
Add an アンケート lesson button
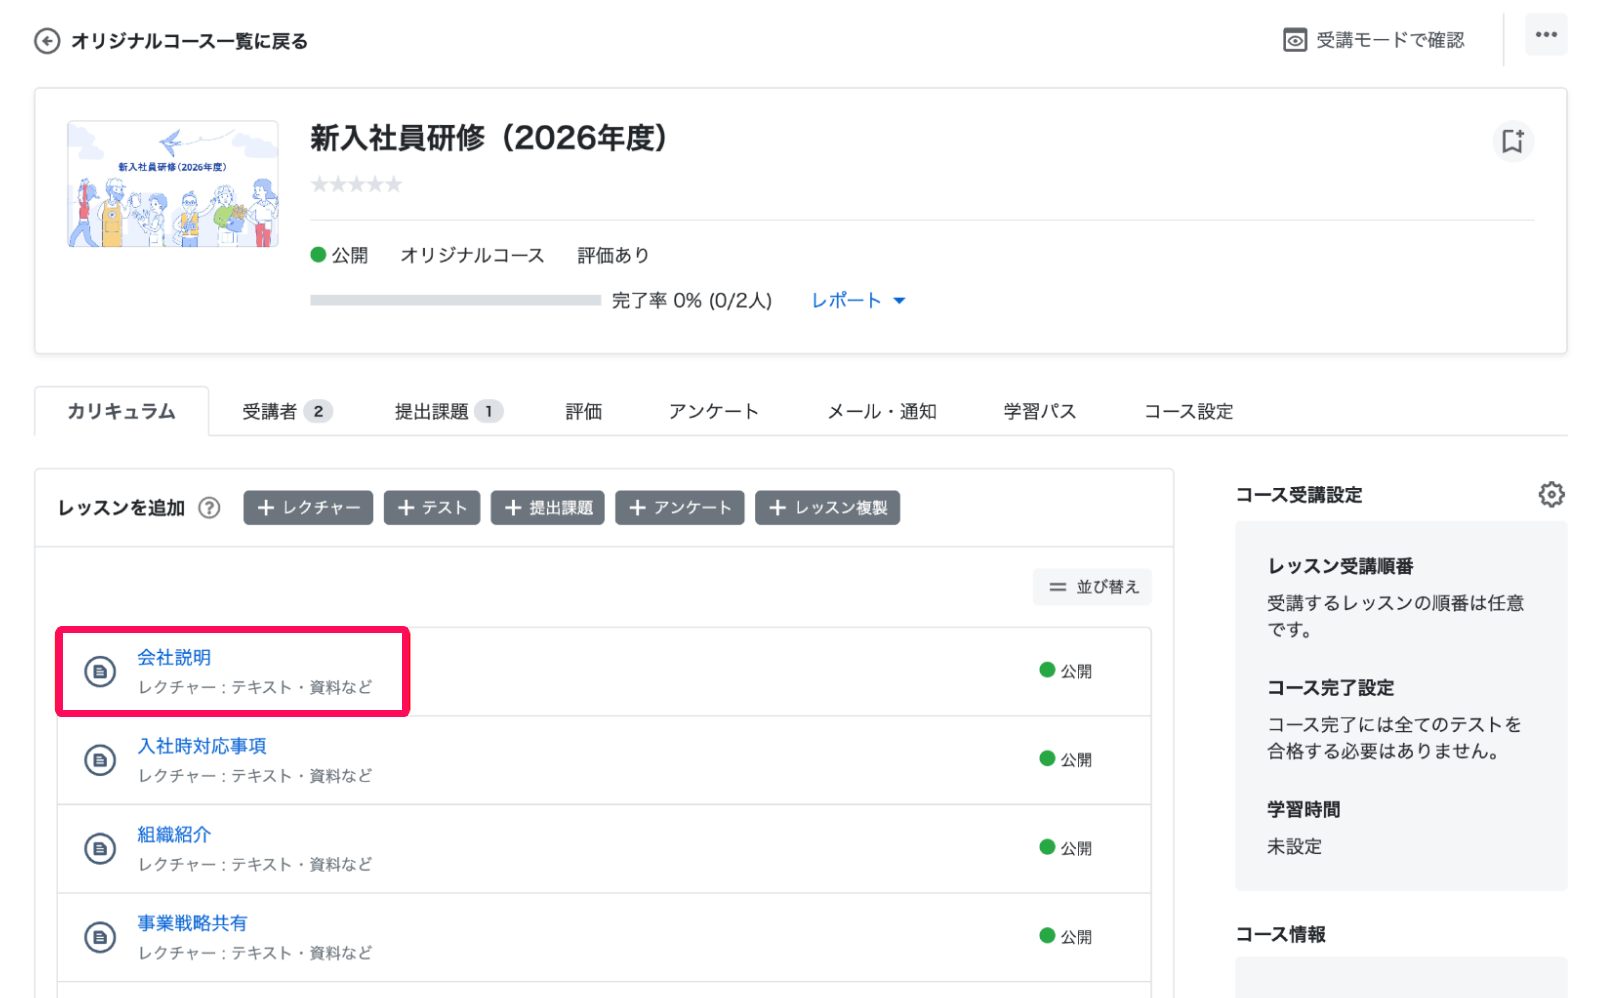click(680, 508)
